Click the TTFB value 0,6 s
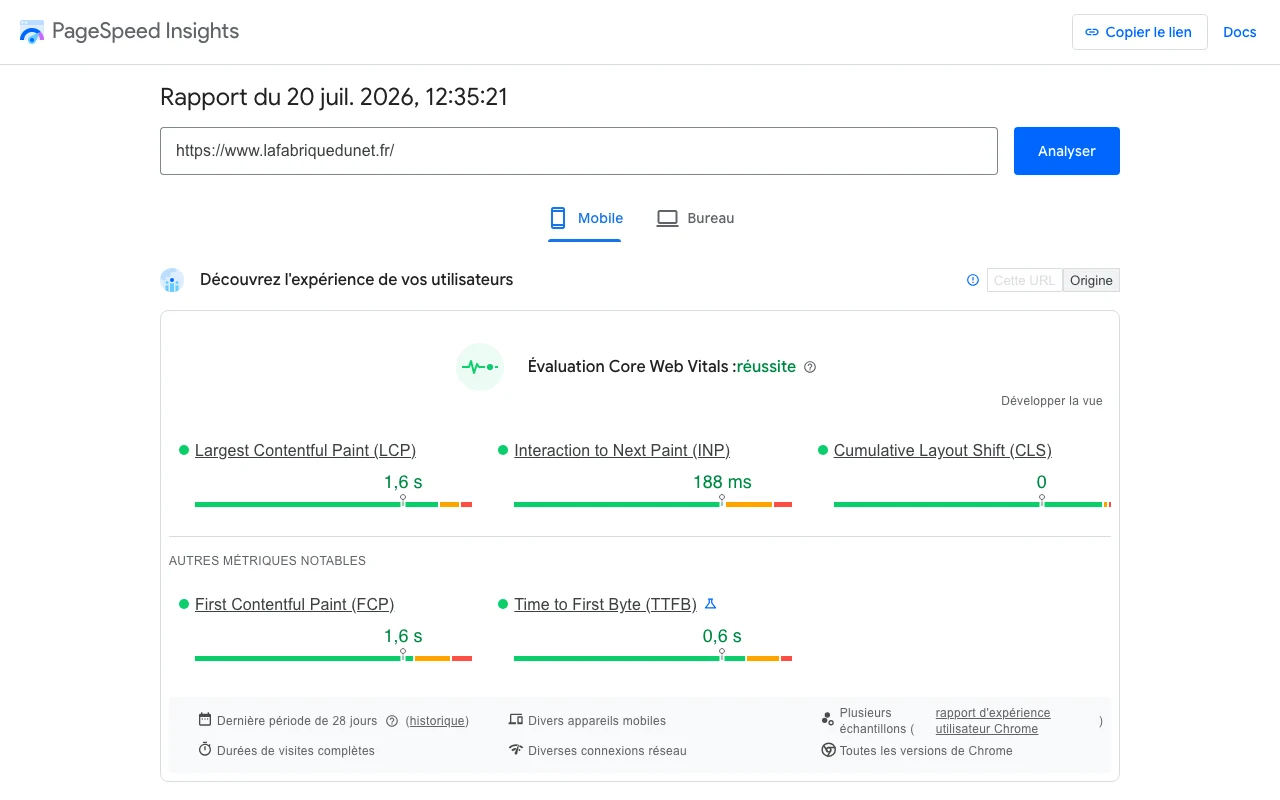Image resolution: width=1280 pixels, height=800 pixels. [x=722, y=636]
